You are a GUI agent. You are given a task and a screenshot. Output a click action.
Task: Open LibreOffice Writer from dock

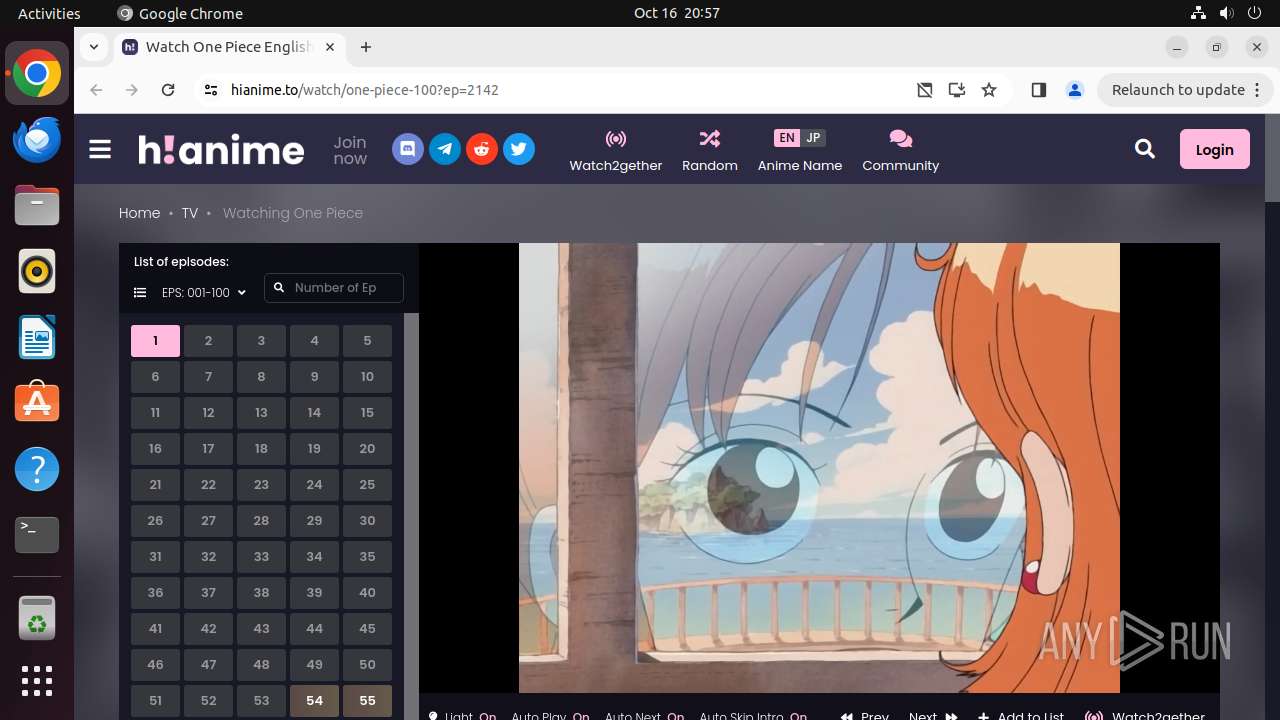pyautogui.click(x=37, y=337)
